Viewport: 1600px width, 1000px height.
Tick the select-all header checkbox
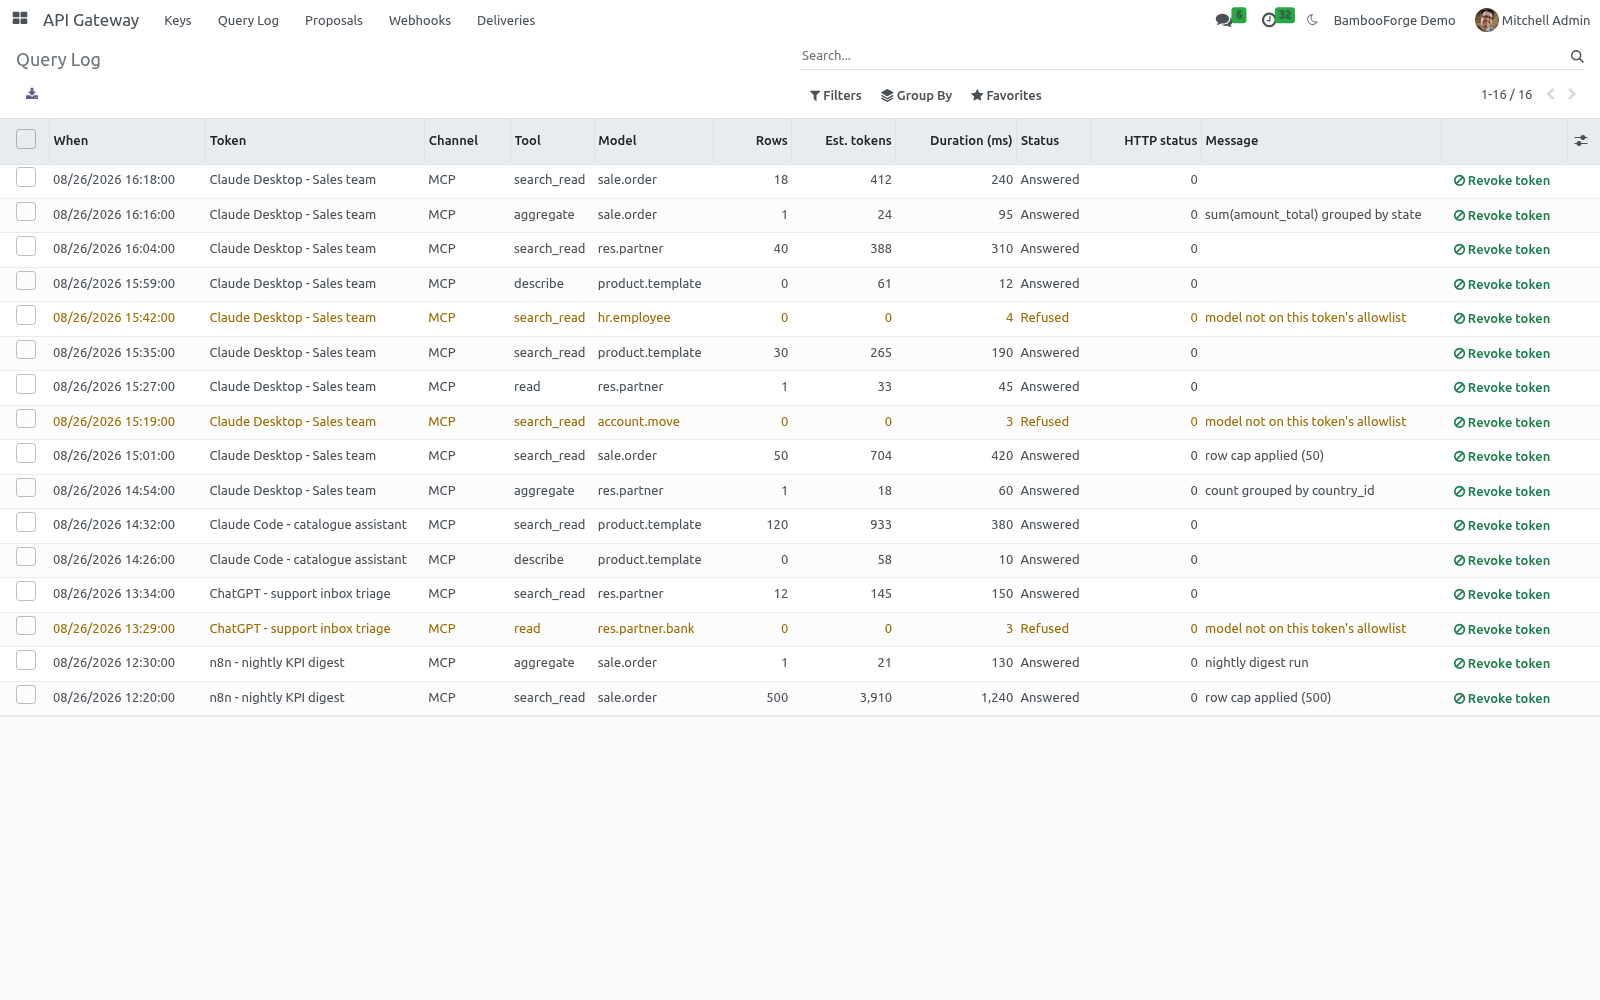click(26, 140)
